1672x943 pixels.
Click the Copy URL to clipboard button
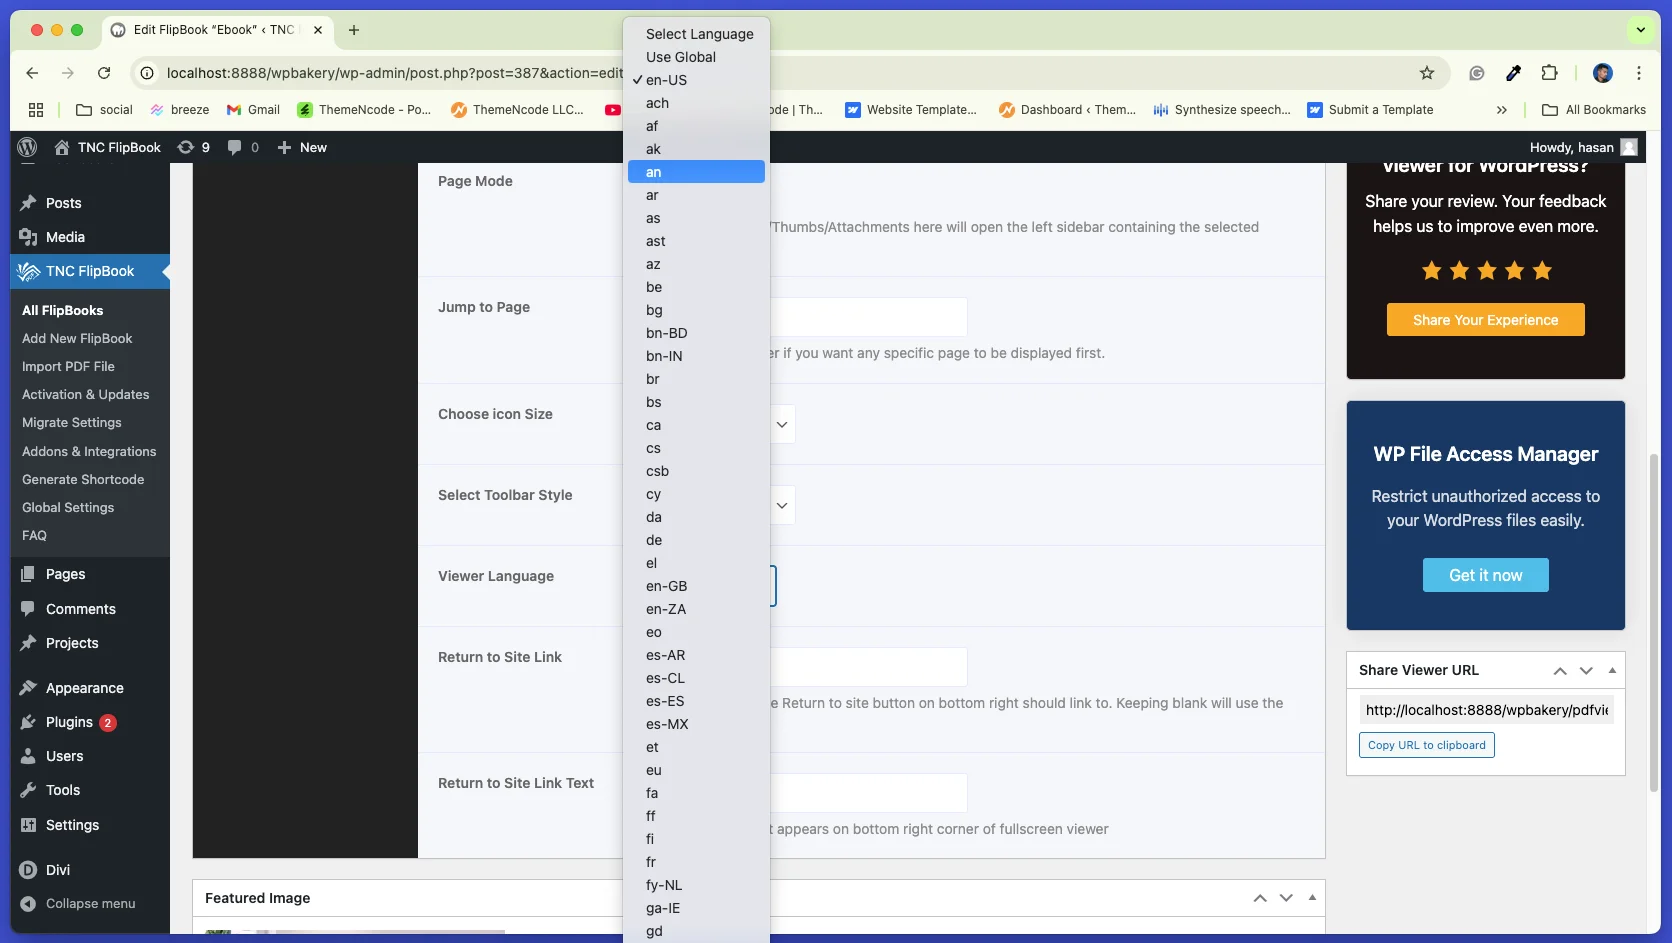[1426, 744]
